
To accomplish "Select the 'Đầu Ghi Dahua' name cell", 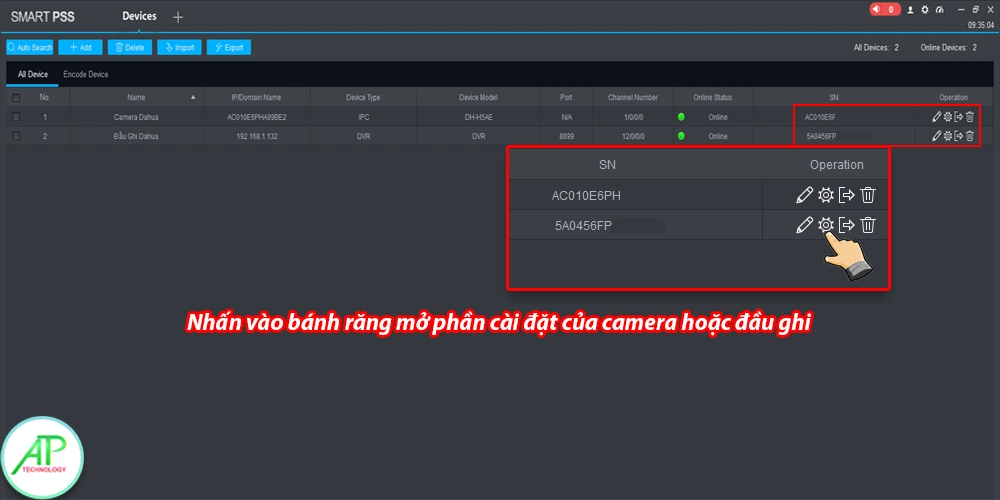I will [136, 136].
